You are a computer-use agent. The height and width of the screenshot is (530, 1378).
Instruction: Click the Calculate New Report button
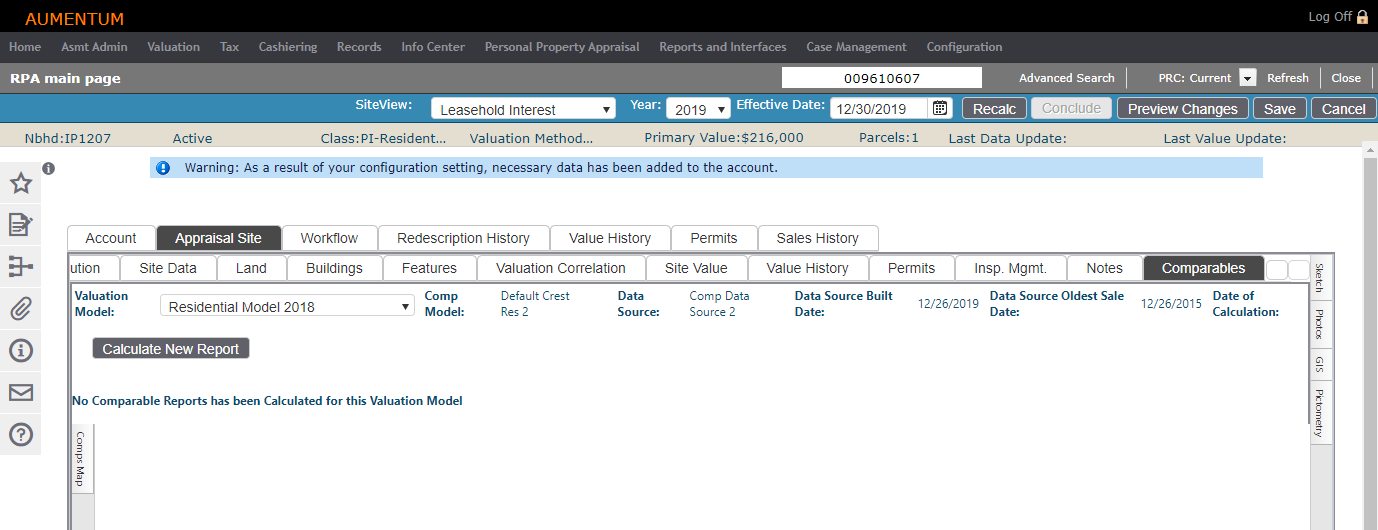171,349
